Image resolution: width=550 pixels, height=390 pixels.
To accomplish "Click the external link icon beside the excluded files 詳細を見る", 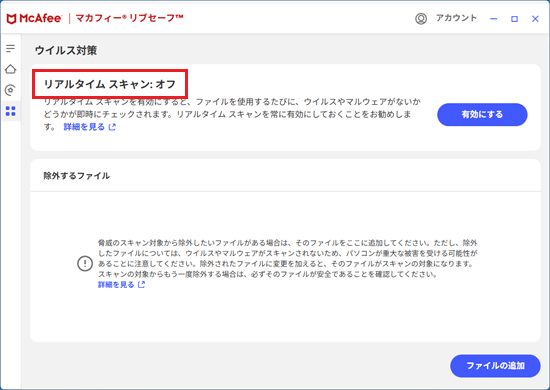I will [141, 284].
